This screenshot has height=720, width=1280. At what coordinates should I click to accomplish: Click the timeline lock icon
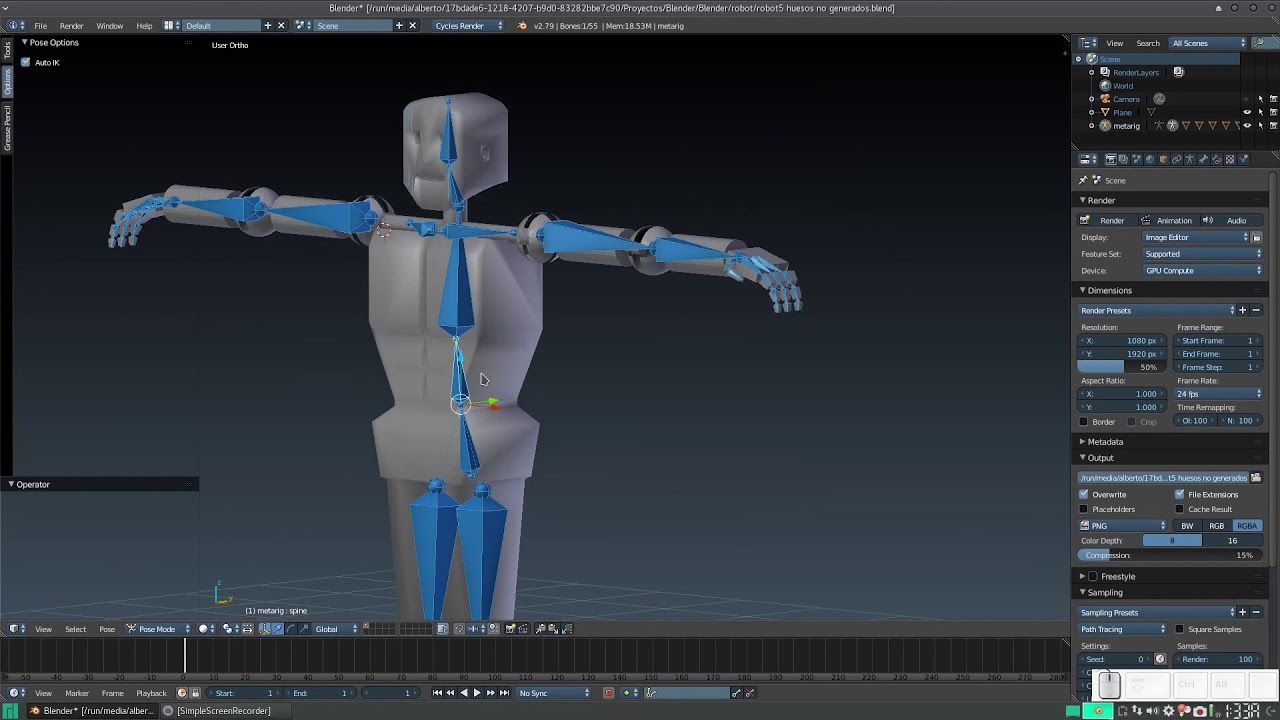[195, 693]
